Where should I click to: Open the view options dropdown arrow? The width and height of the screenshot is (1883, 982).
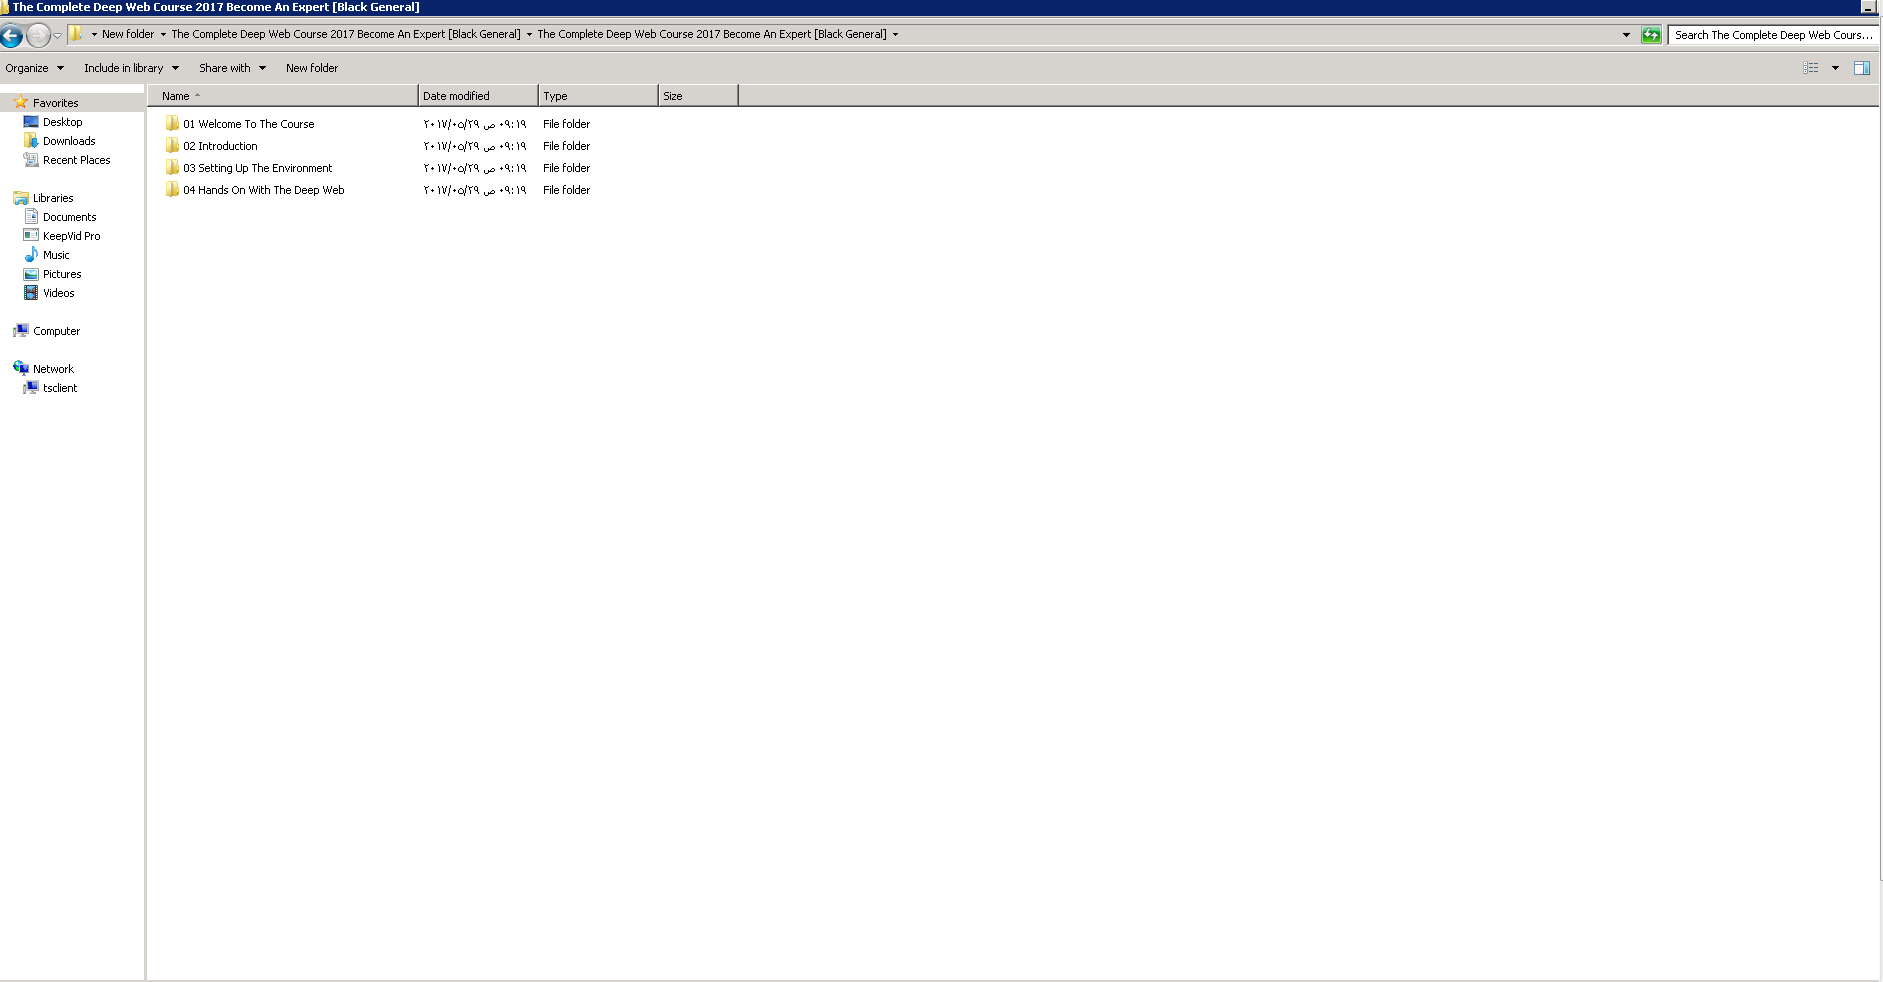(1835, 68)
